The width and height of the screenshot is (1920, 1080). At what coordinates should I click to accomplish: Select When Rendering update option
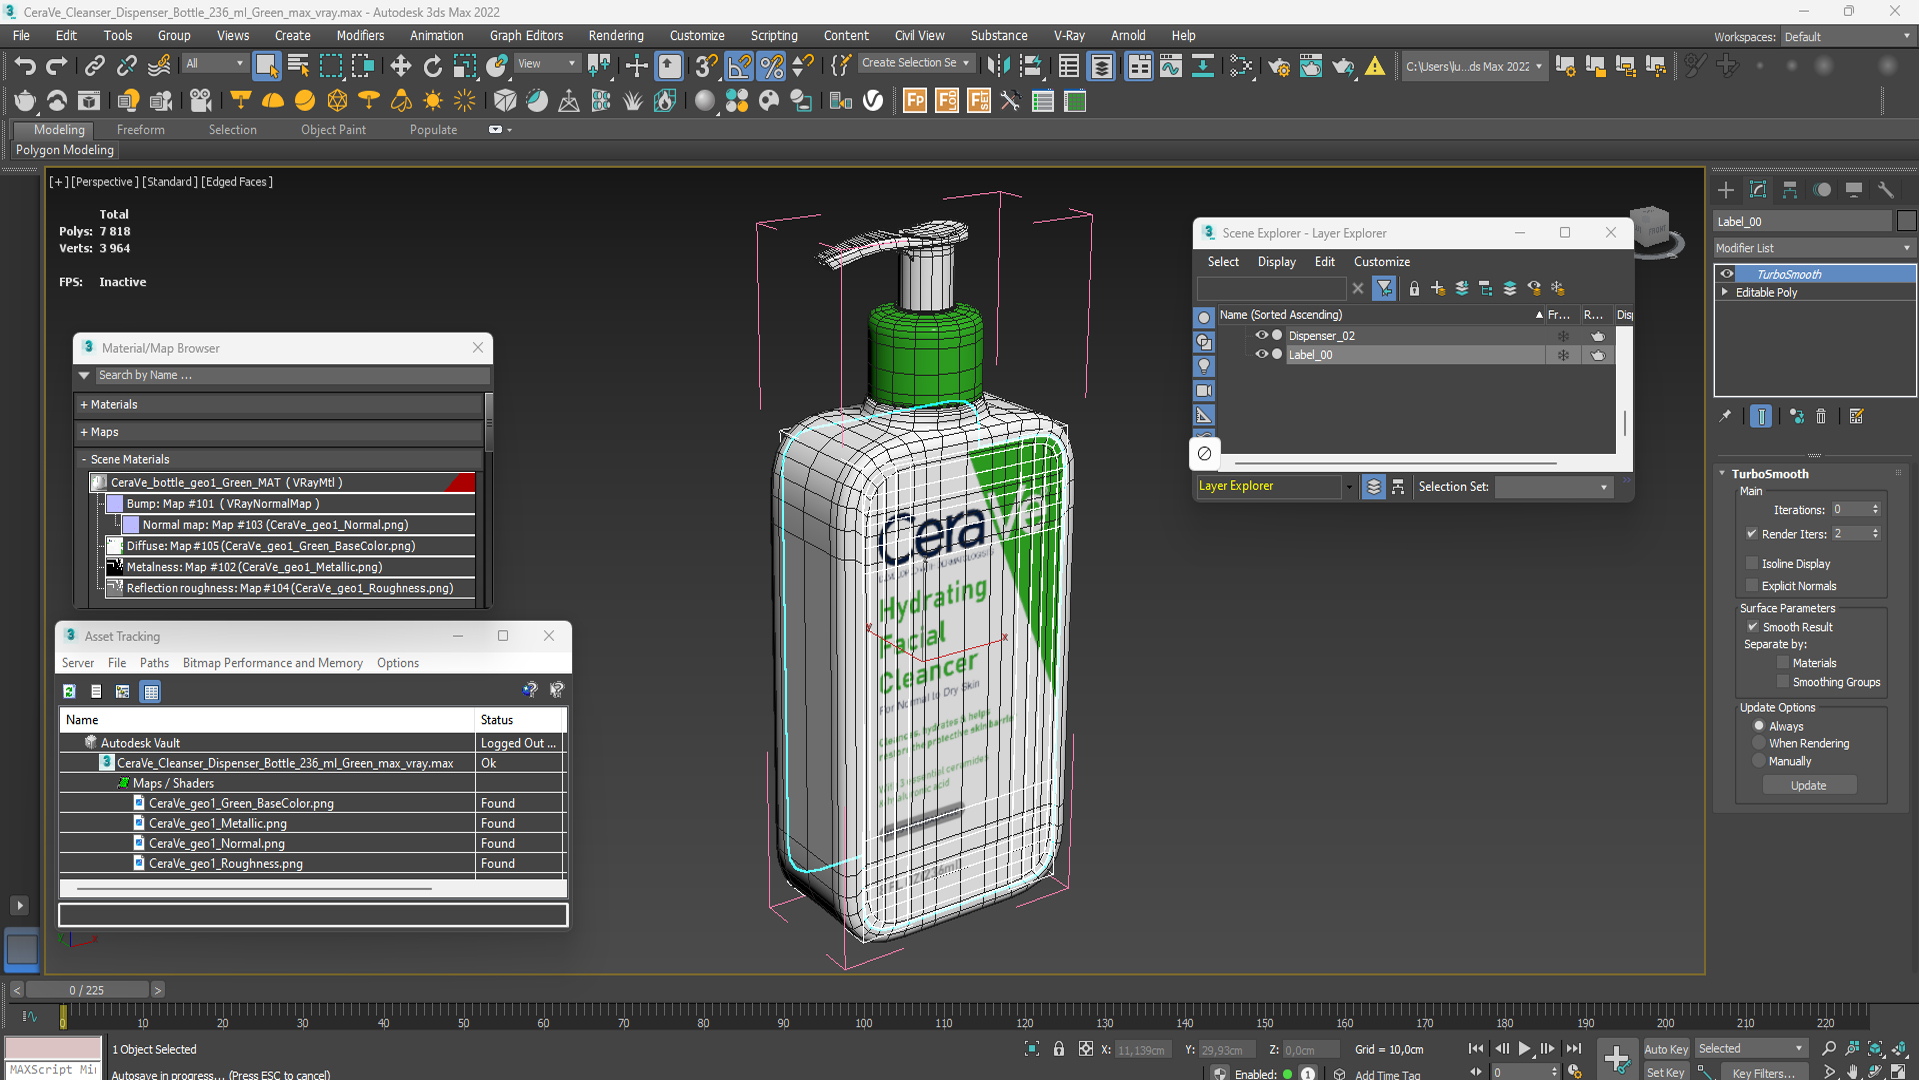1759,743
